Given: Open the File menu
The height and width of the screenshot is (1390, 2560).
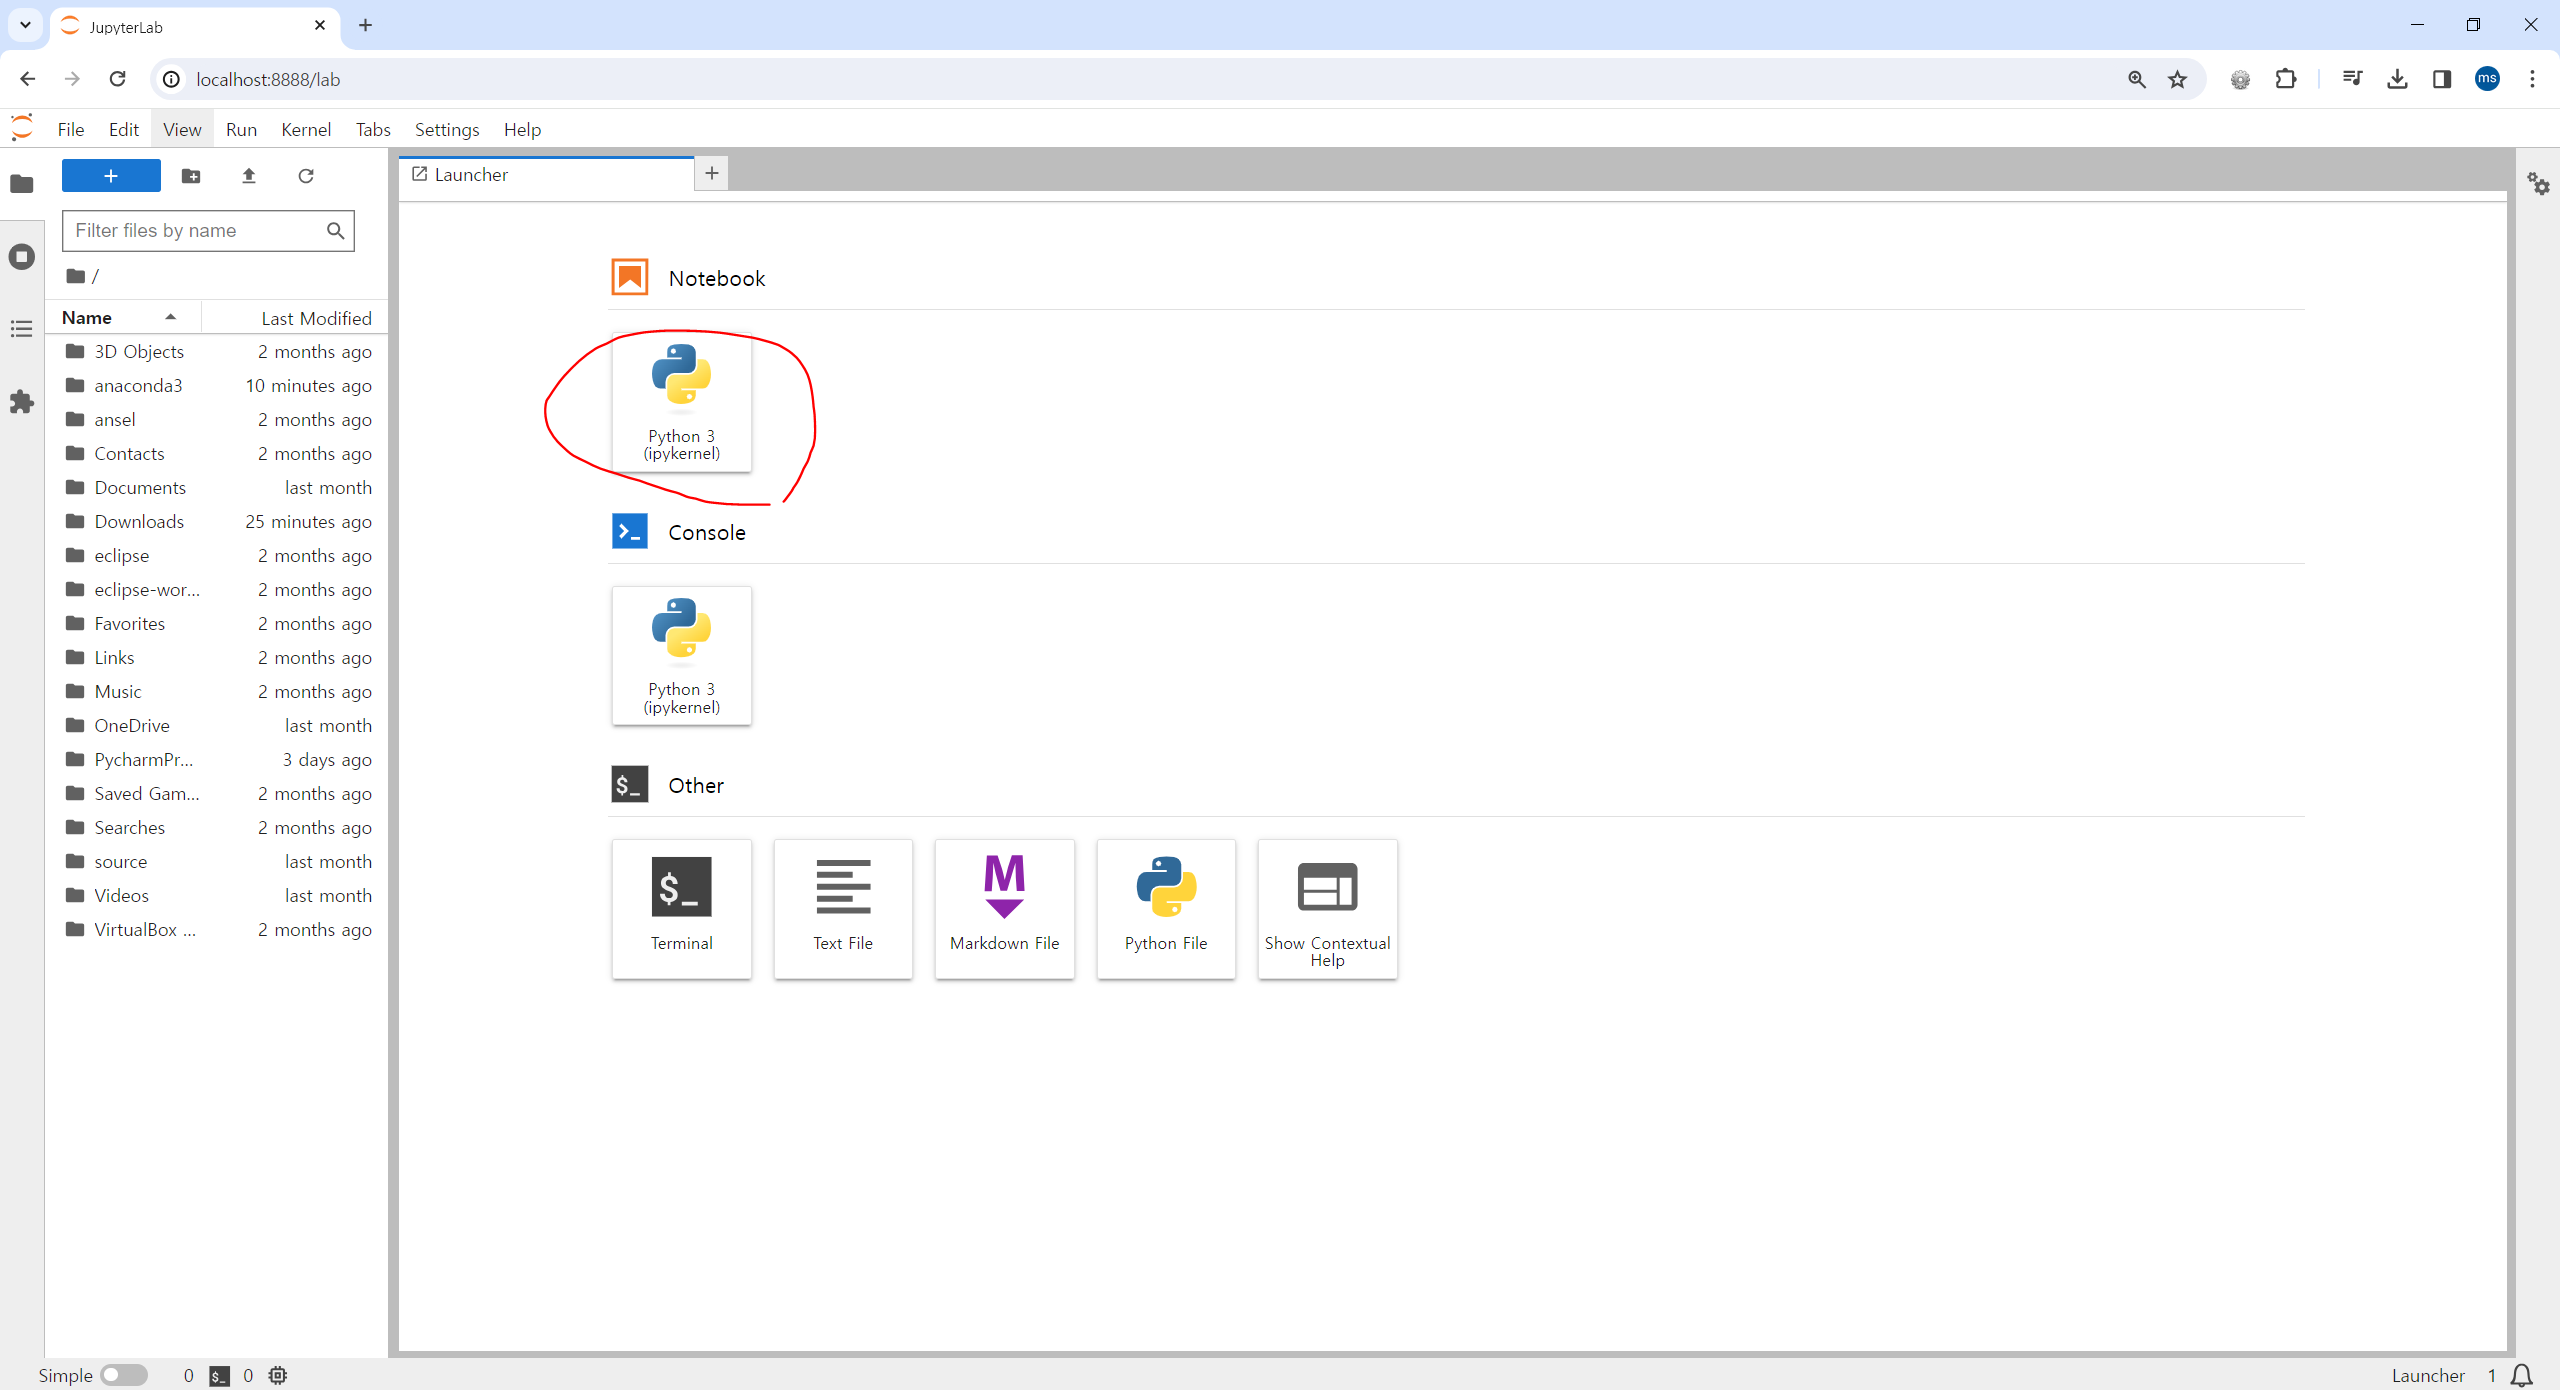Looking at the screenshot, I should click(x=71, y=129).
